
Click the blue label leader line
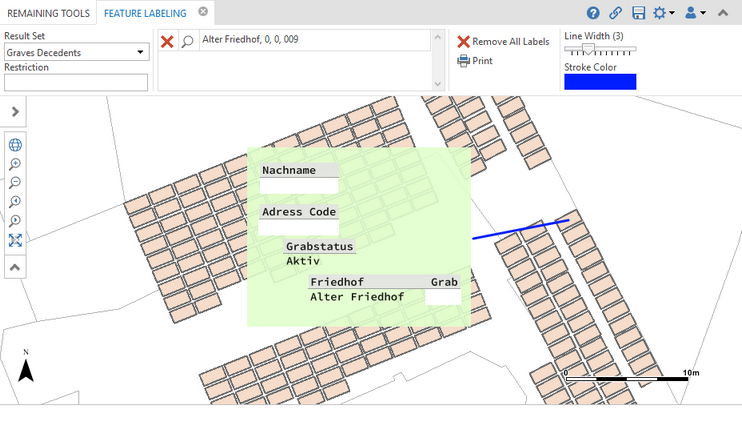click(521, 230)
